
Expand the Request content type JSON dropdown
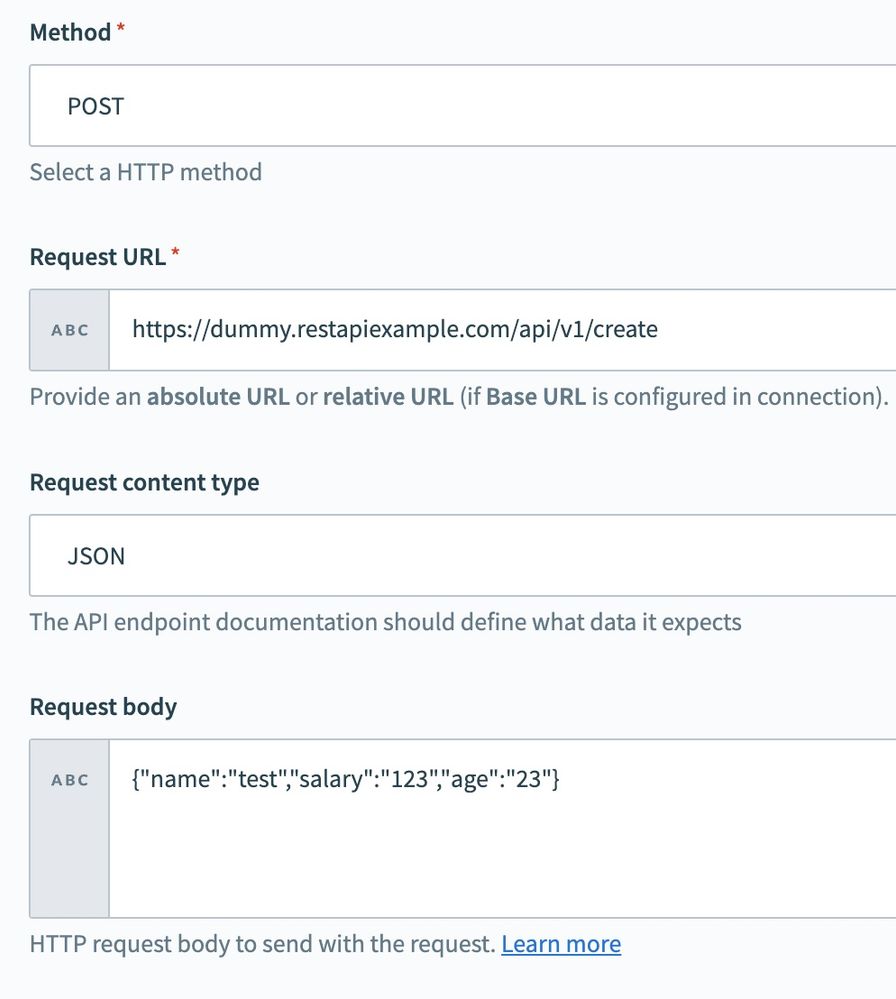point(460,556)
